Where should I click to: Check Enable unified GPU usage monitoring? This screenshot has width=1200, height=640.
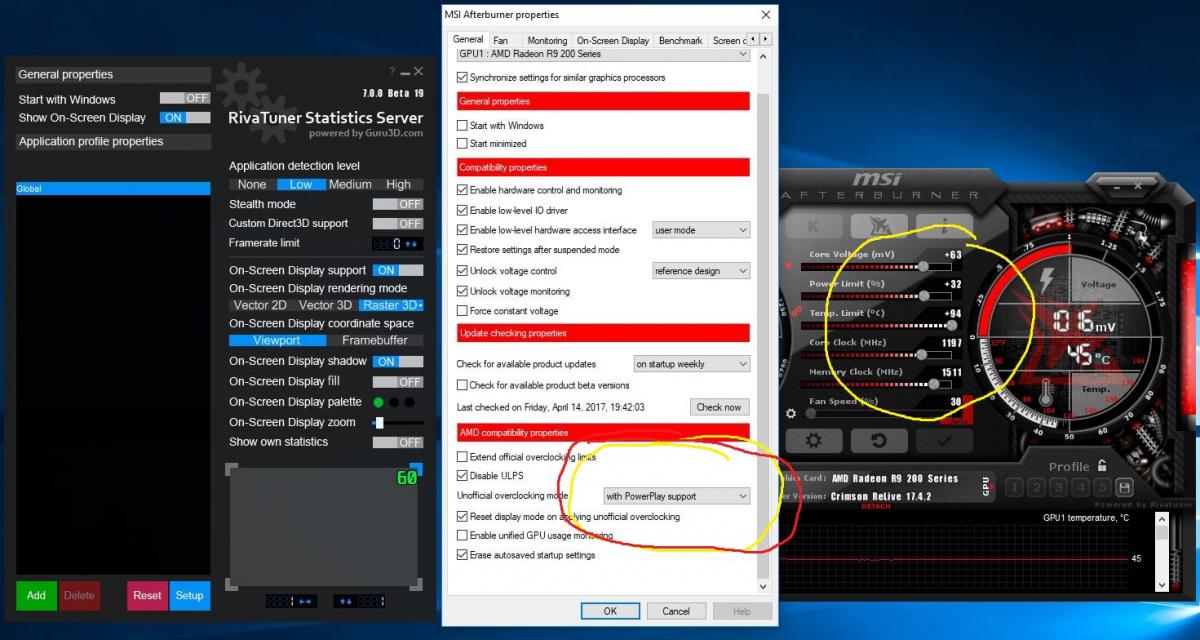462,536
